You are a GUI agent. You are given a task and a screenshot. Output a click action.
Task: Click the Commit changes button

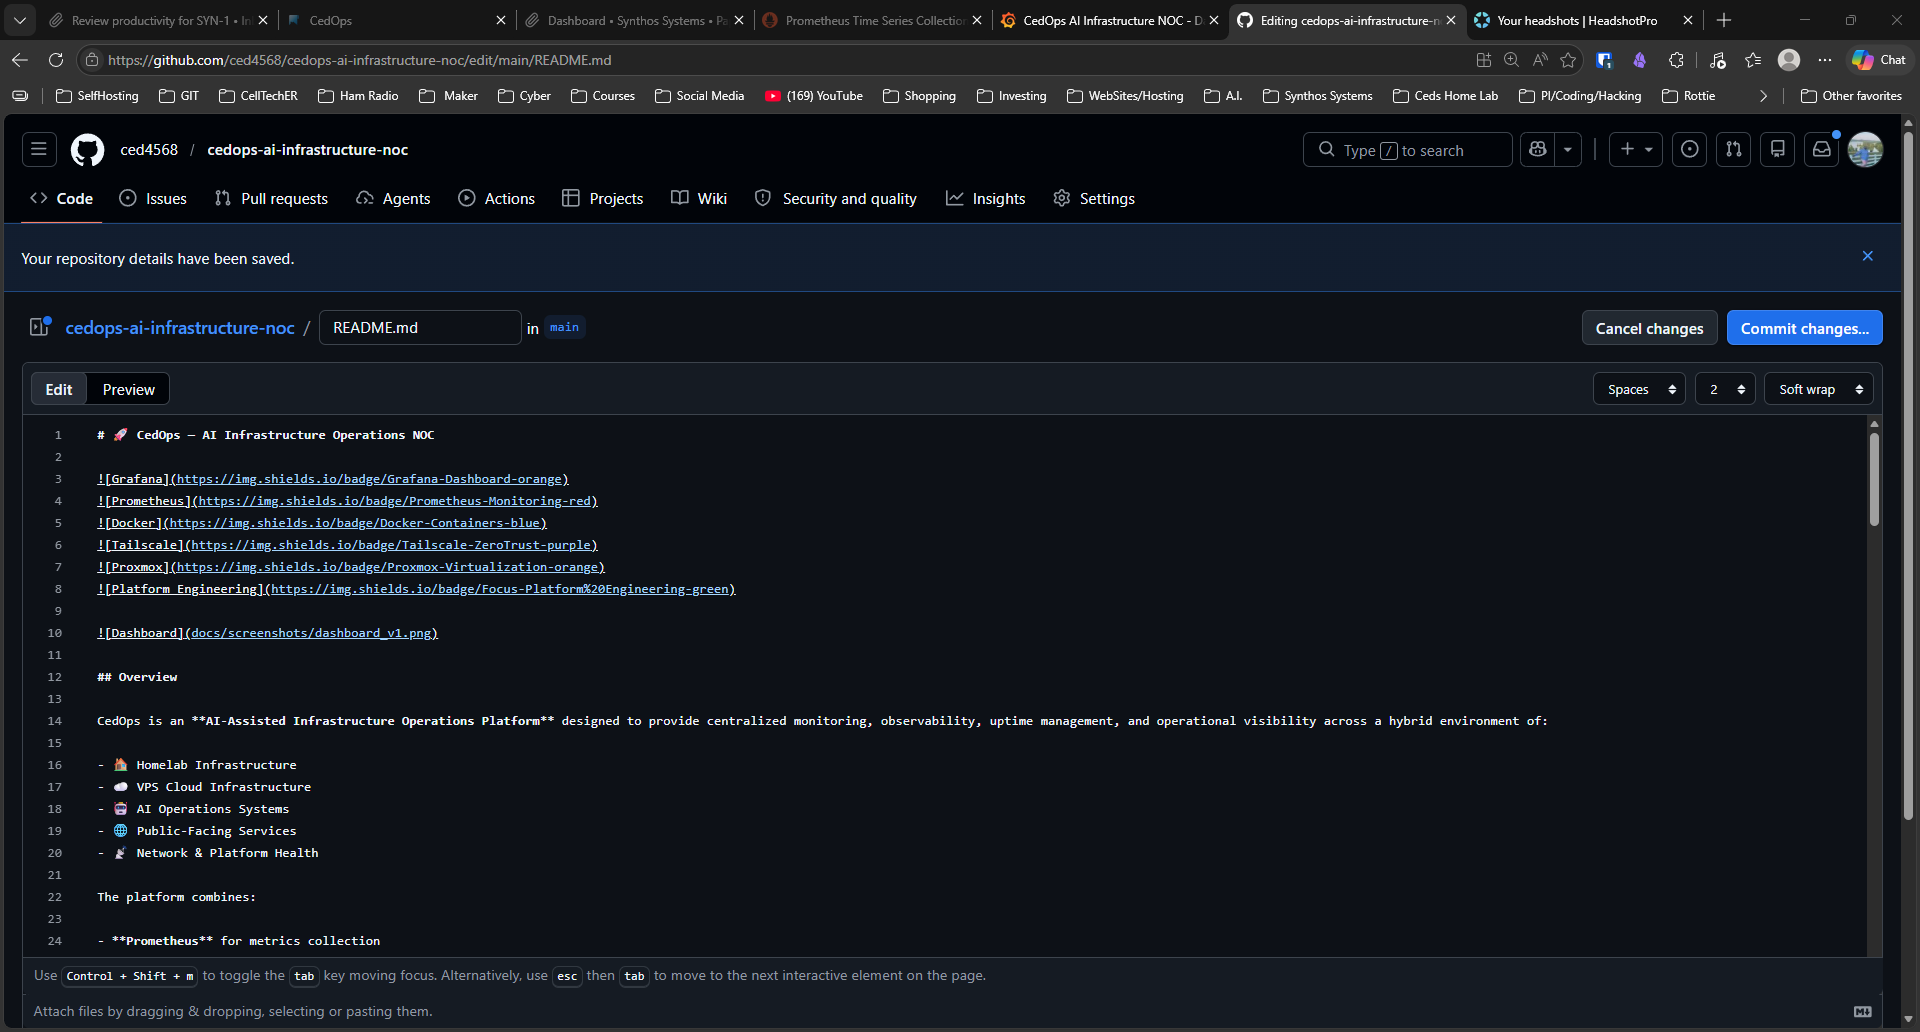1805,328
